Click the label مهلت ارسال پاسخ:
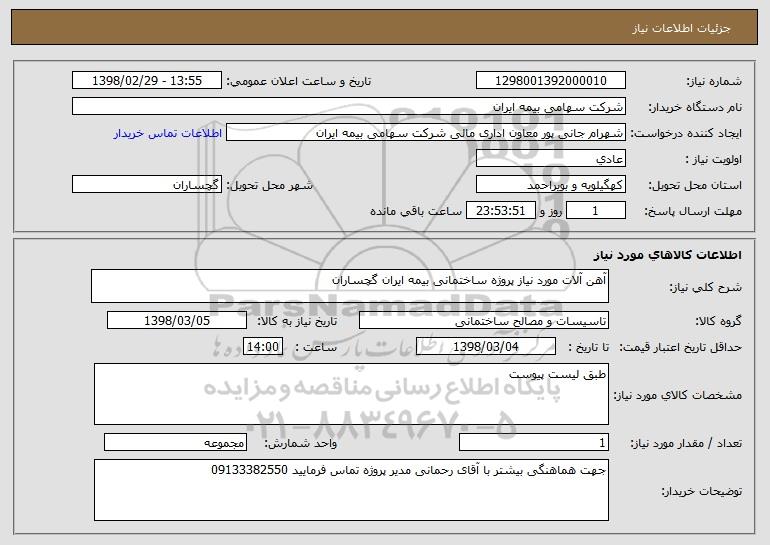770x545 pixels. pos(693,211)
